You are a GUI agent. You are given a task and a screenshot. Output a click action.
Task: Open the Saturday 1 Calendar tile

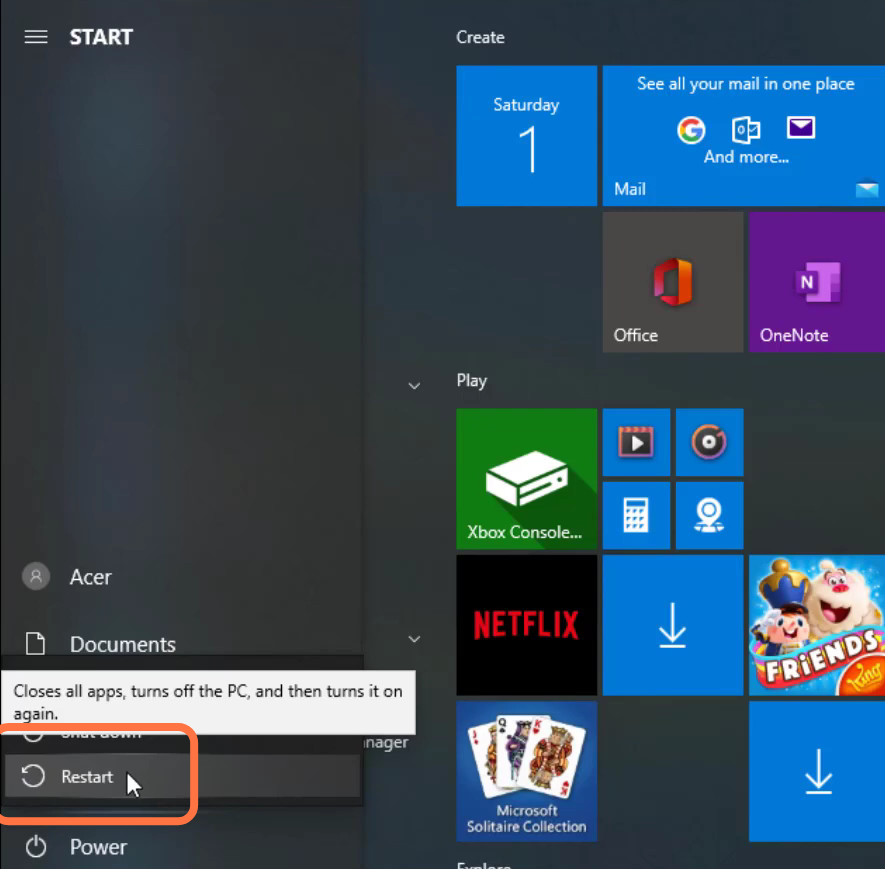coord(526,135)
